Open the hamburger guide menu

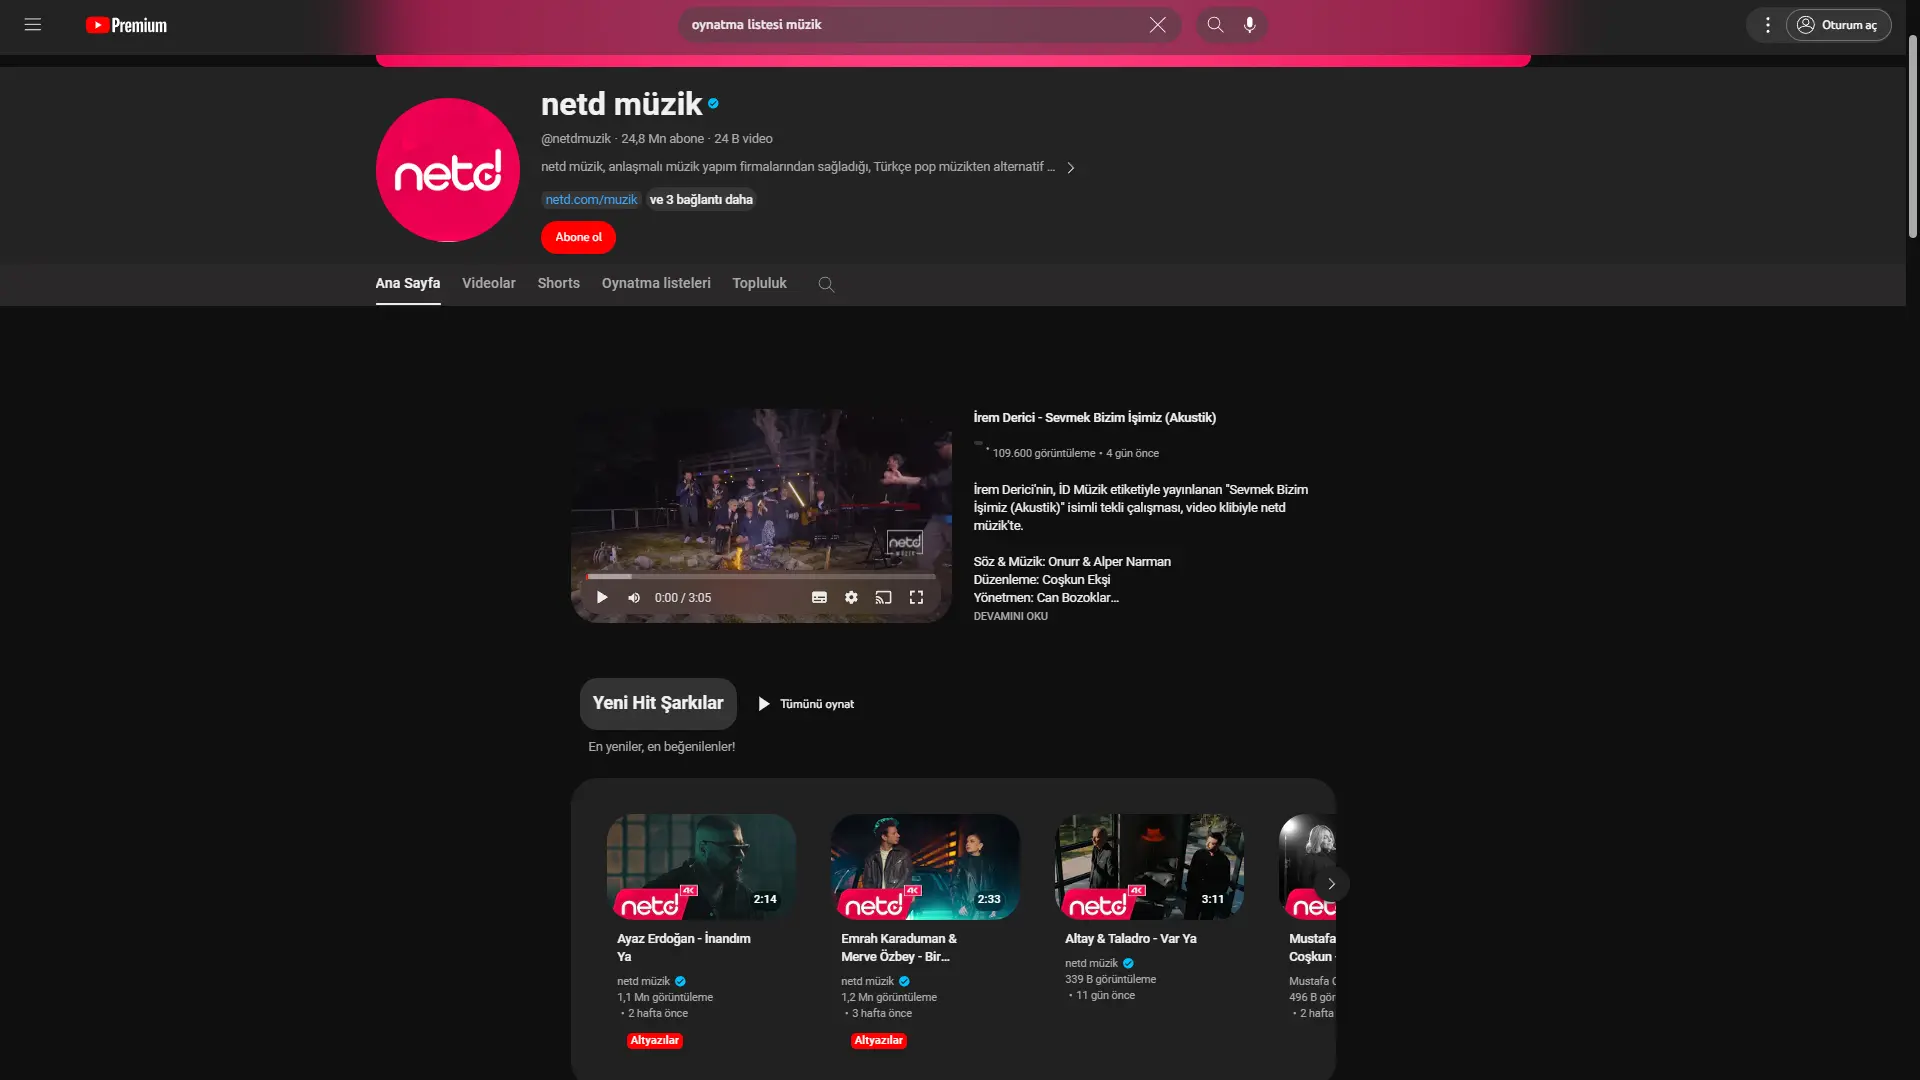coord(33,25)
